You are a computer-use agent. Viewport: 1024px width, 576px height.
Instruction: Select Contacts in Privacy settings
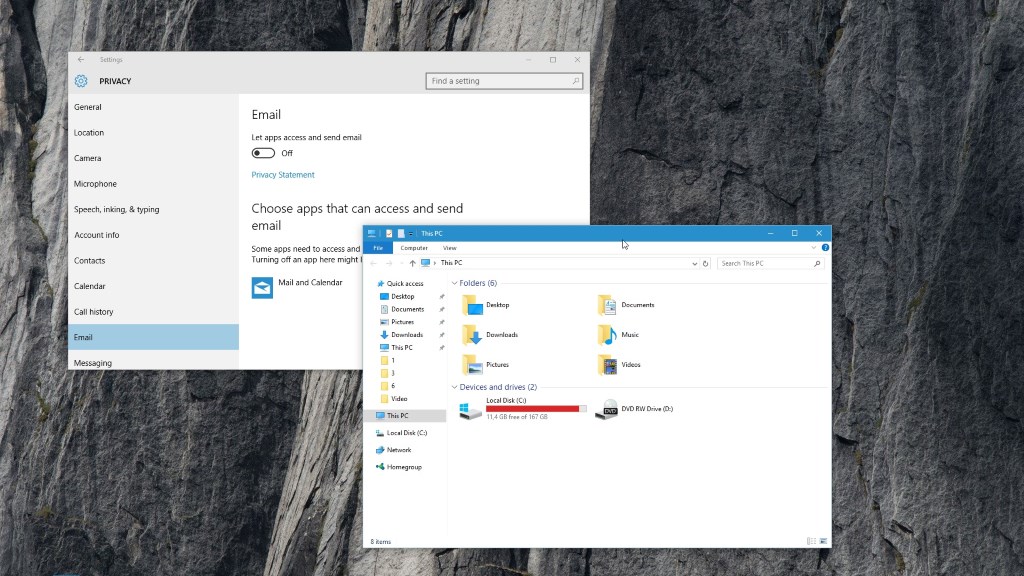coord(153,261)
